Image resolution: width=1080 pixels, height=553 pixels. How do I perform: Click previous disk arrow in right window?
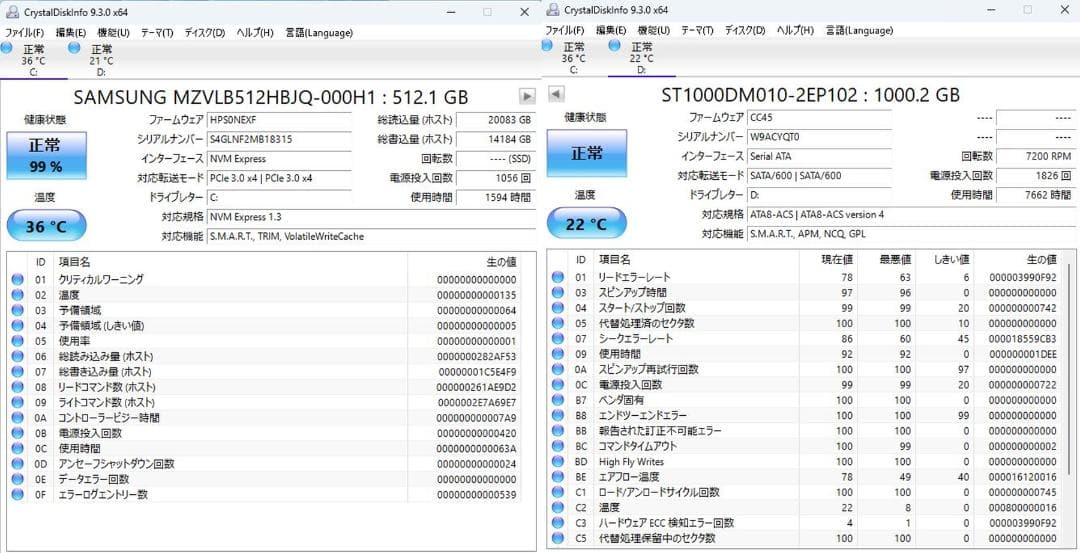pyautogui.click(x=557, y=94)
